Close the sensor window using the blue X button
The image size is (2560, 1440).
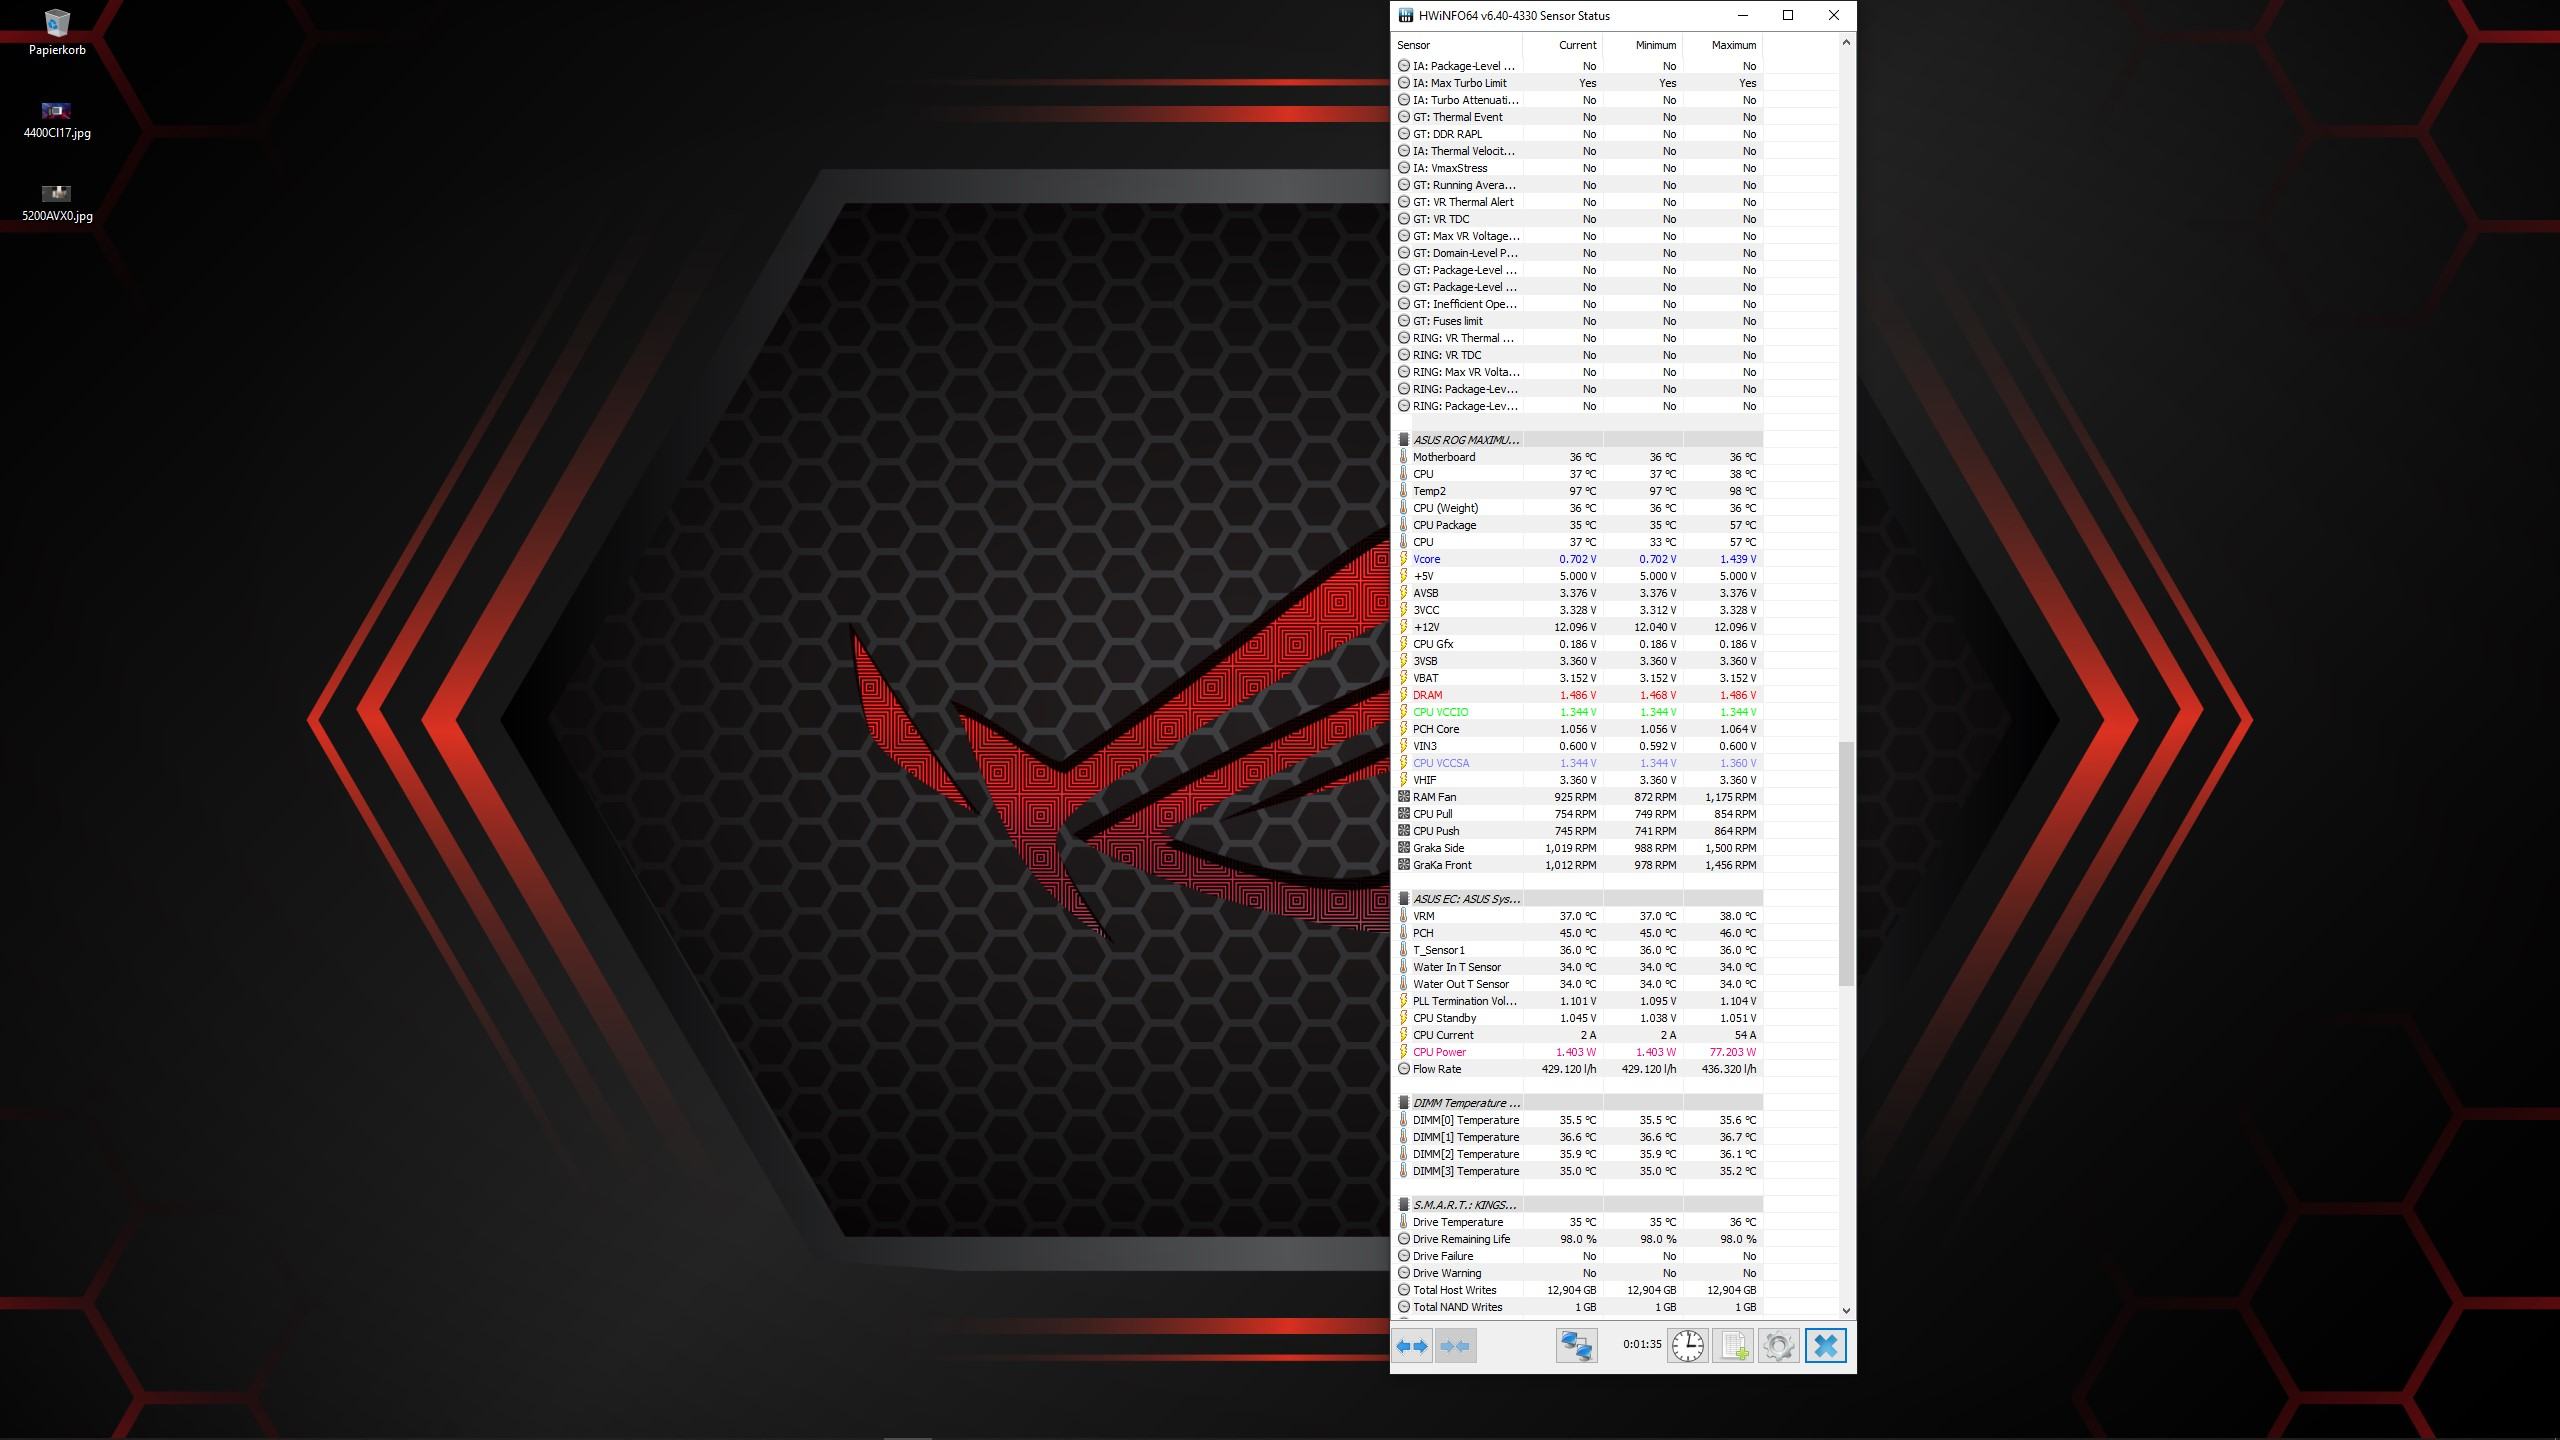click(x=1825, y=1346)
